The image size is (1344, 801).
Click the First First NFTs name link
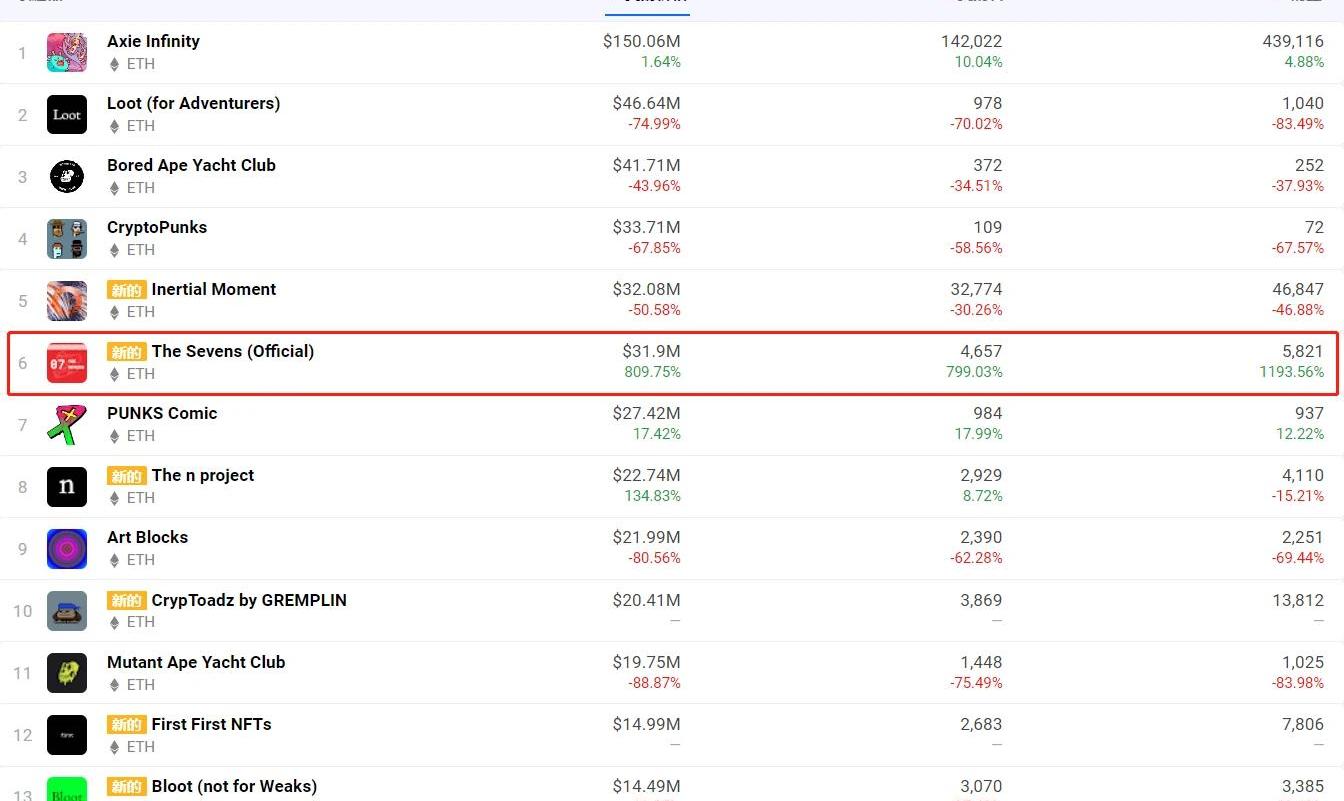(x=211, y=724)
